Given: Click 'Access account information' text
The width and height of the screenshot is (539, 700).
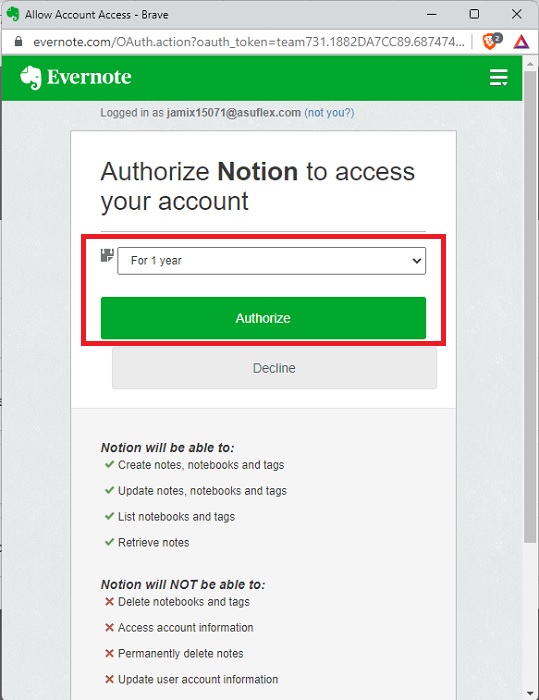Looking at the screenshot, I should (x=186, y=627).
